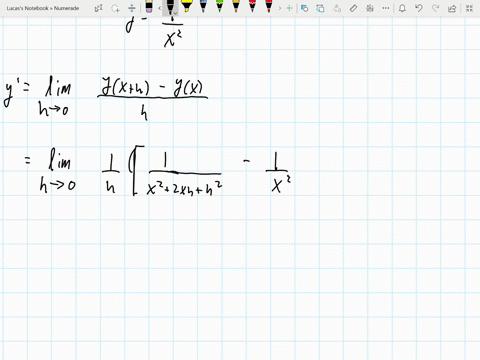Image resolution: width=480 pixels, height=360 pixels.
Task: Pick the red pen beside the right scroll arrow
Action: (x=269, y=7)
